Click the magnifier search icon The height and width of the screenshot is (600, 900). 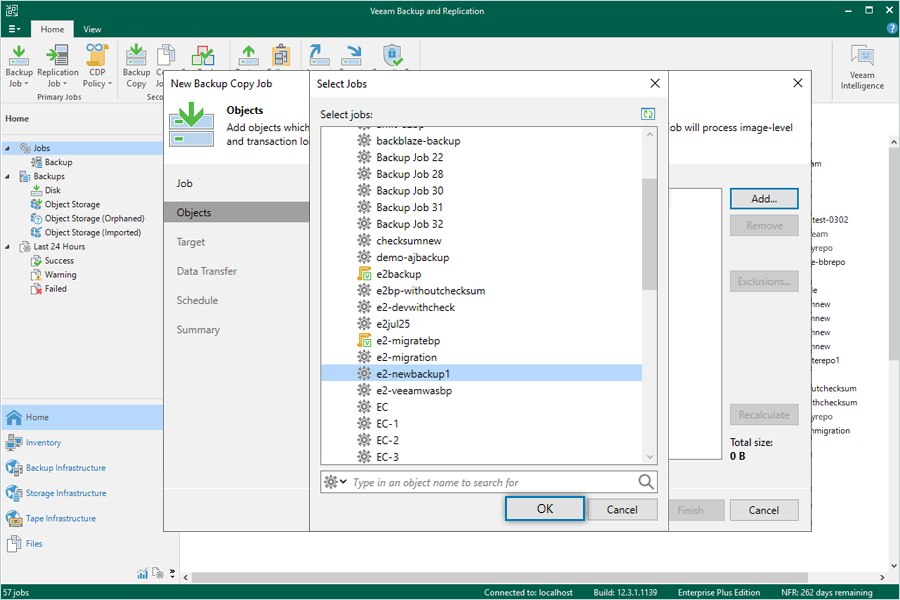pyautogui.click(x=646, y=482)
